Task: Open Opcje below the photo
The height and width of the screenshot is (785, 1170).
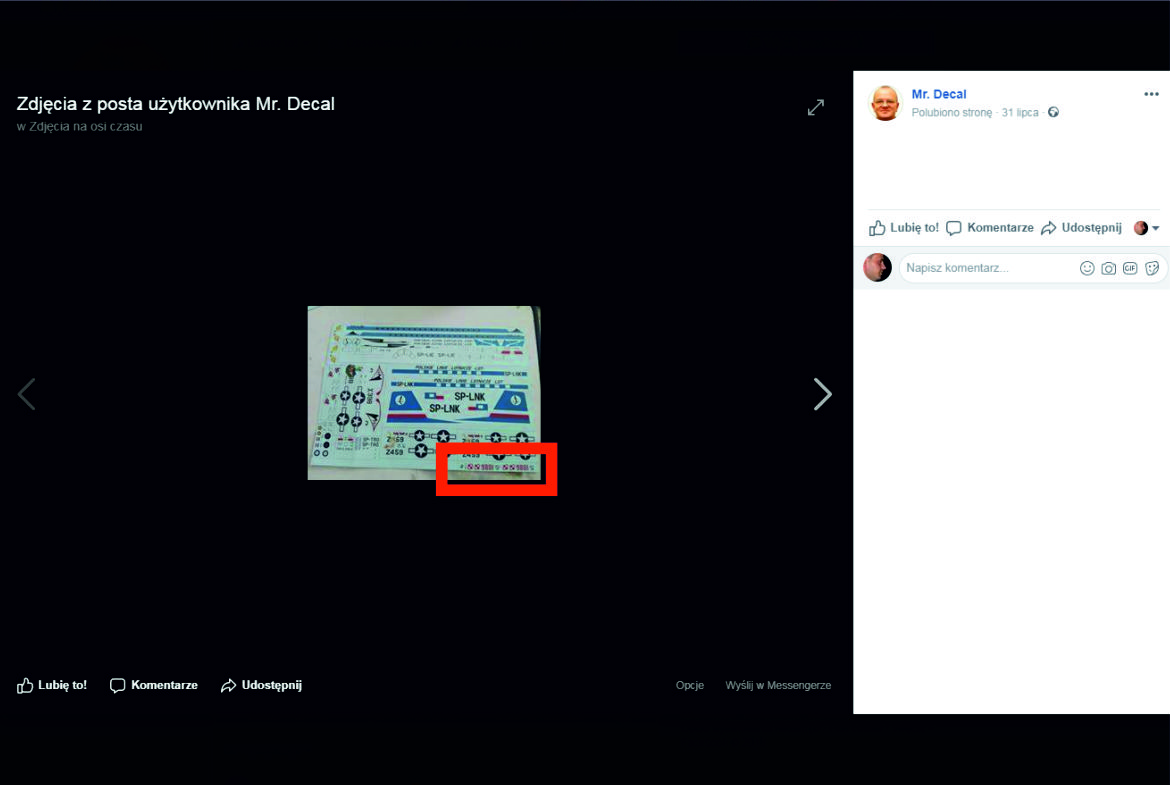Action: tap(689, 685)
